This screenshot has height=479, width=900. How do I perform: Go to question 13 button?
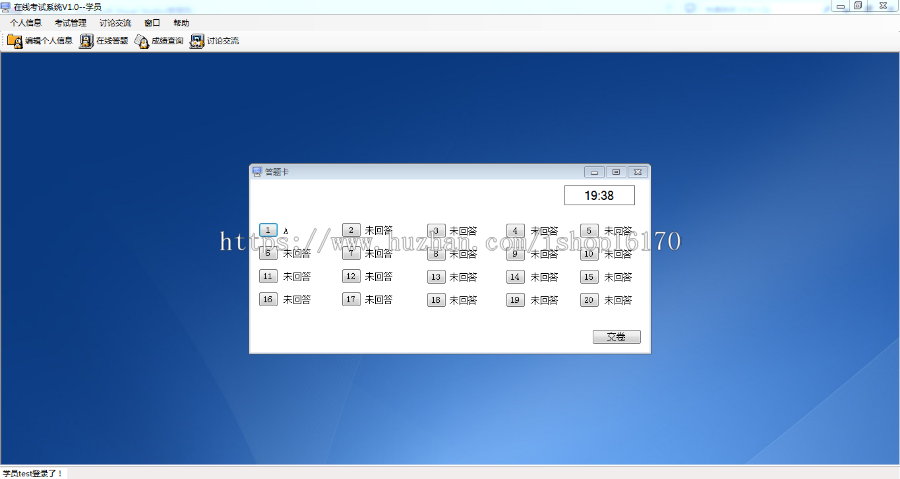[436, 277]
